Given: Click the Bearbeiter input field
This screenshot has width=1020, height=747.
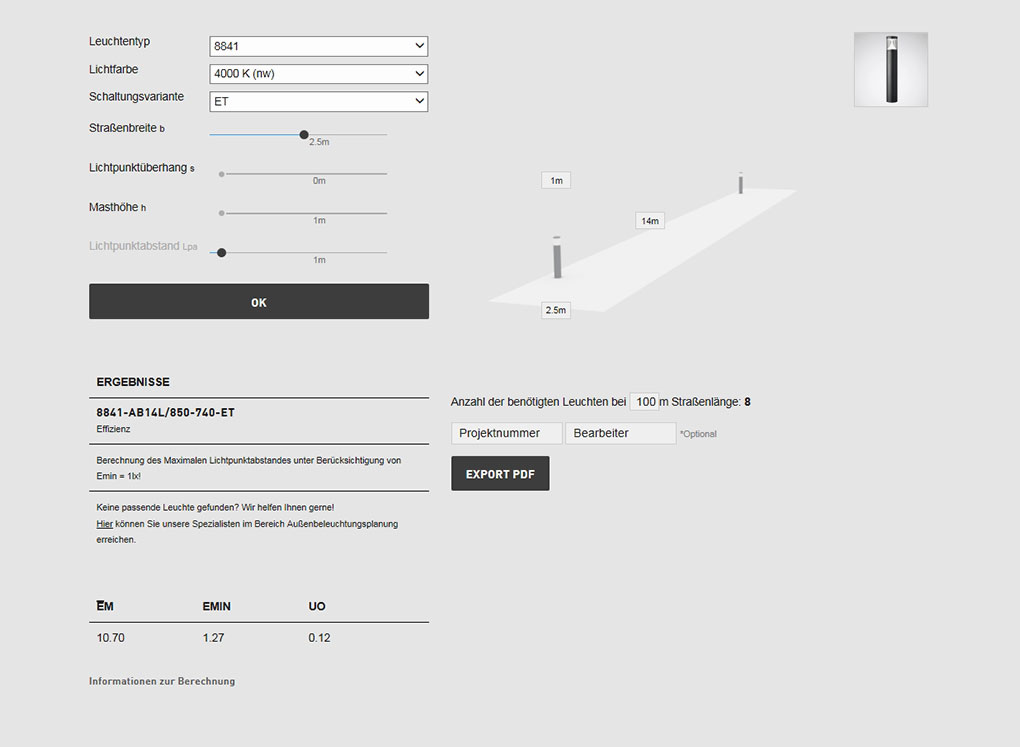Looking at the screenshot, I should coord(620,433).
